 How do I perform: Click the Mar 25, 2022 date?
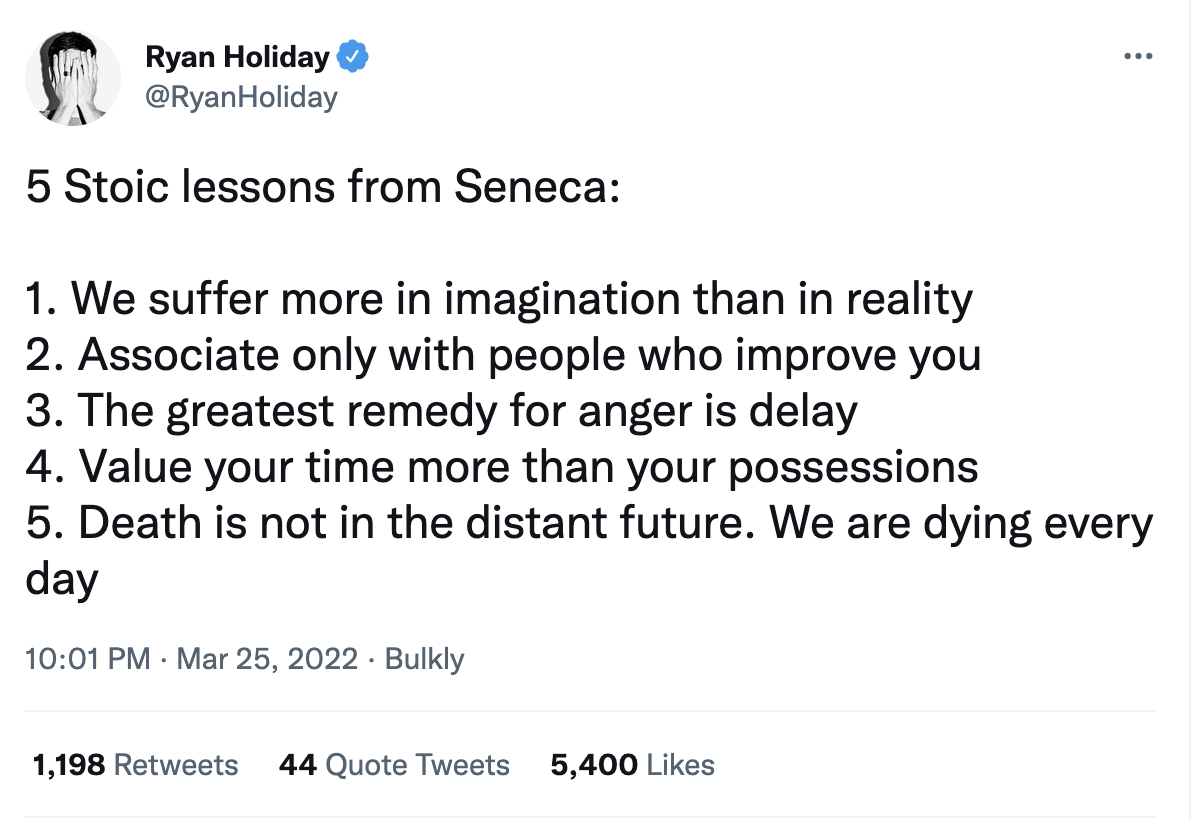click(x=266, y=660)
